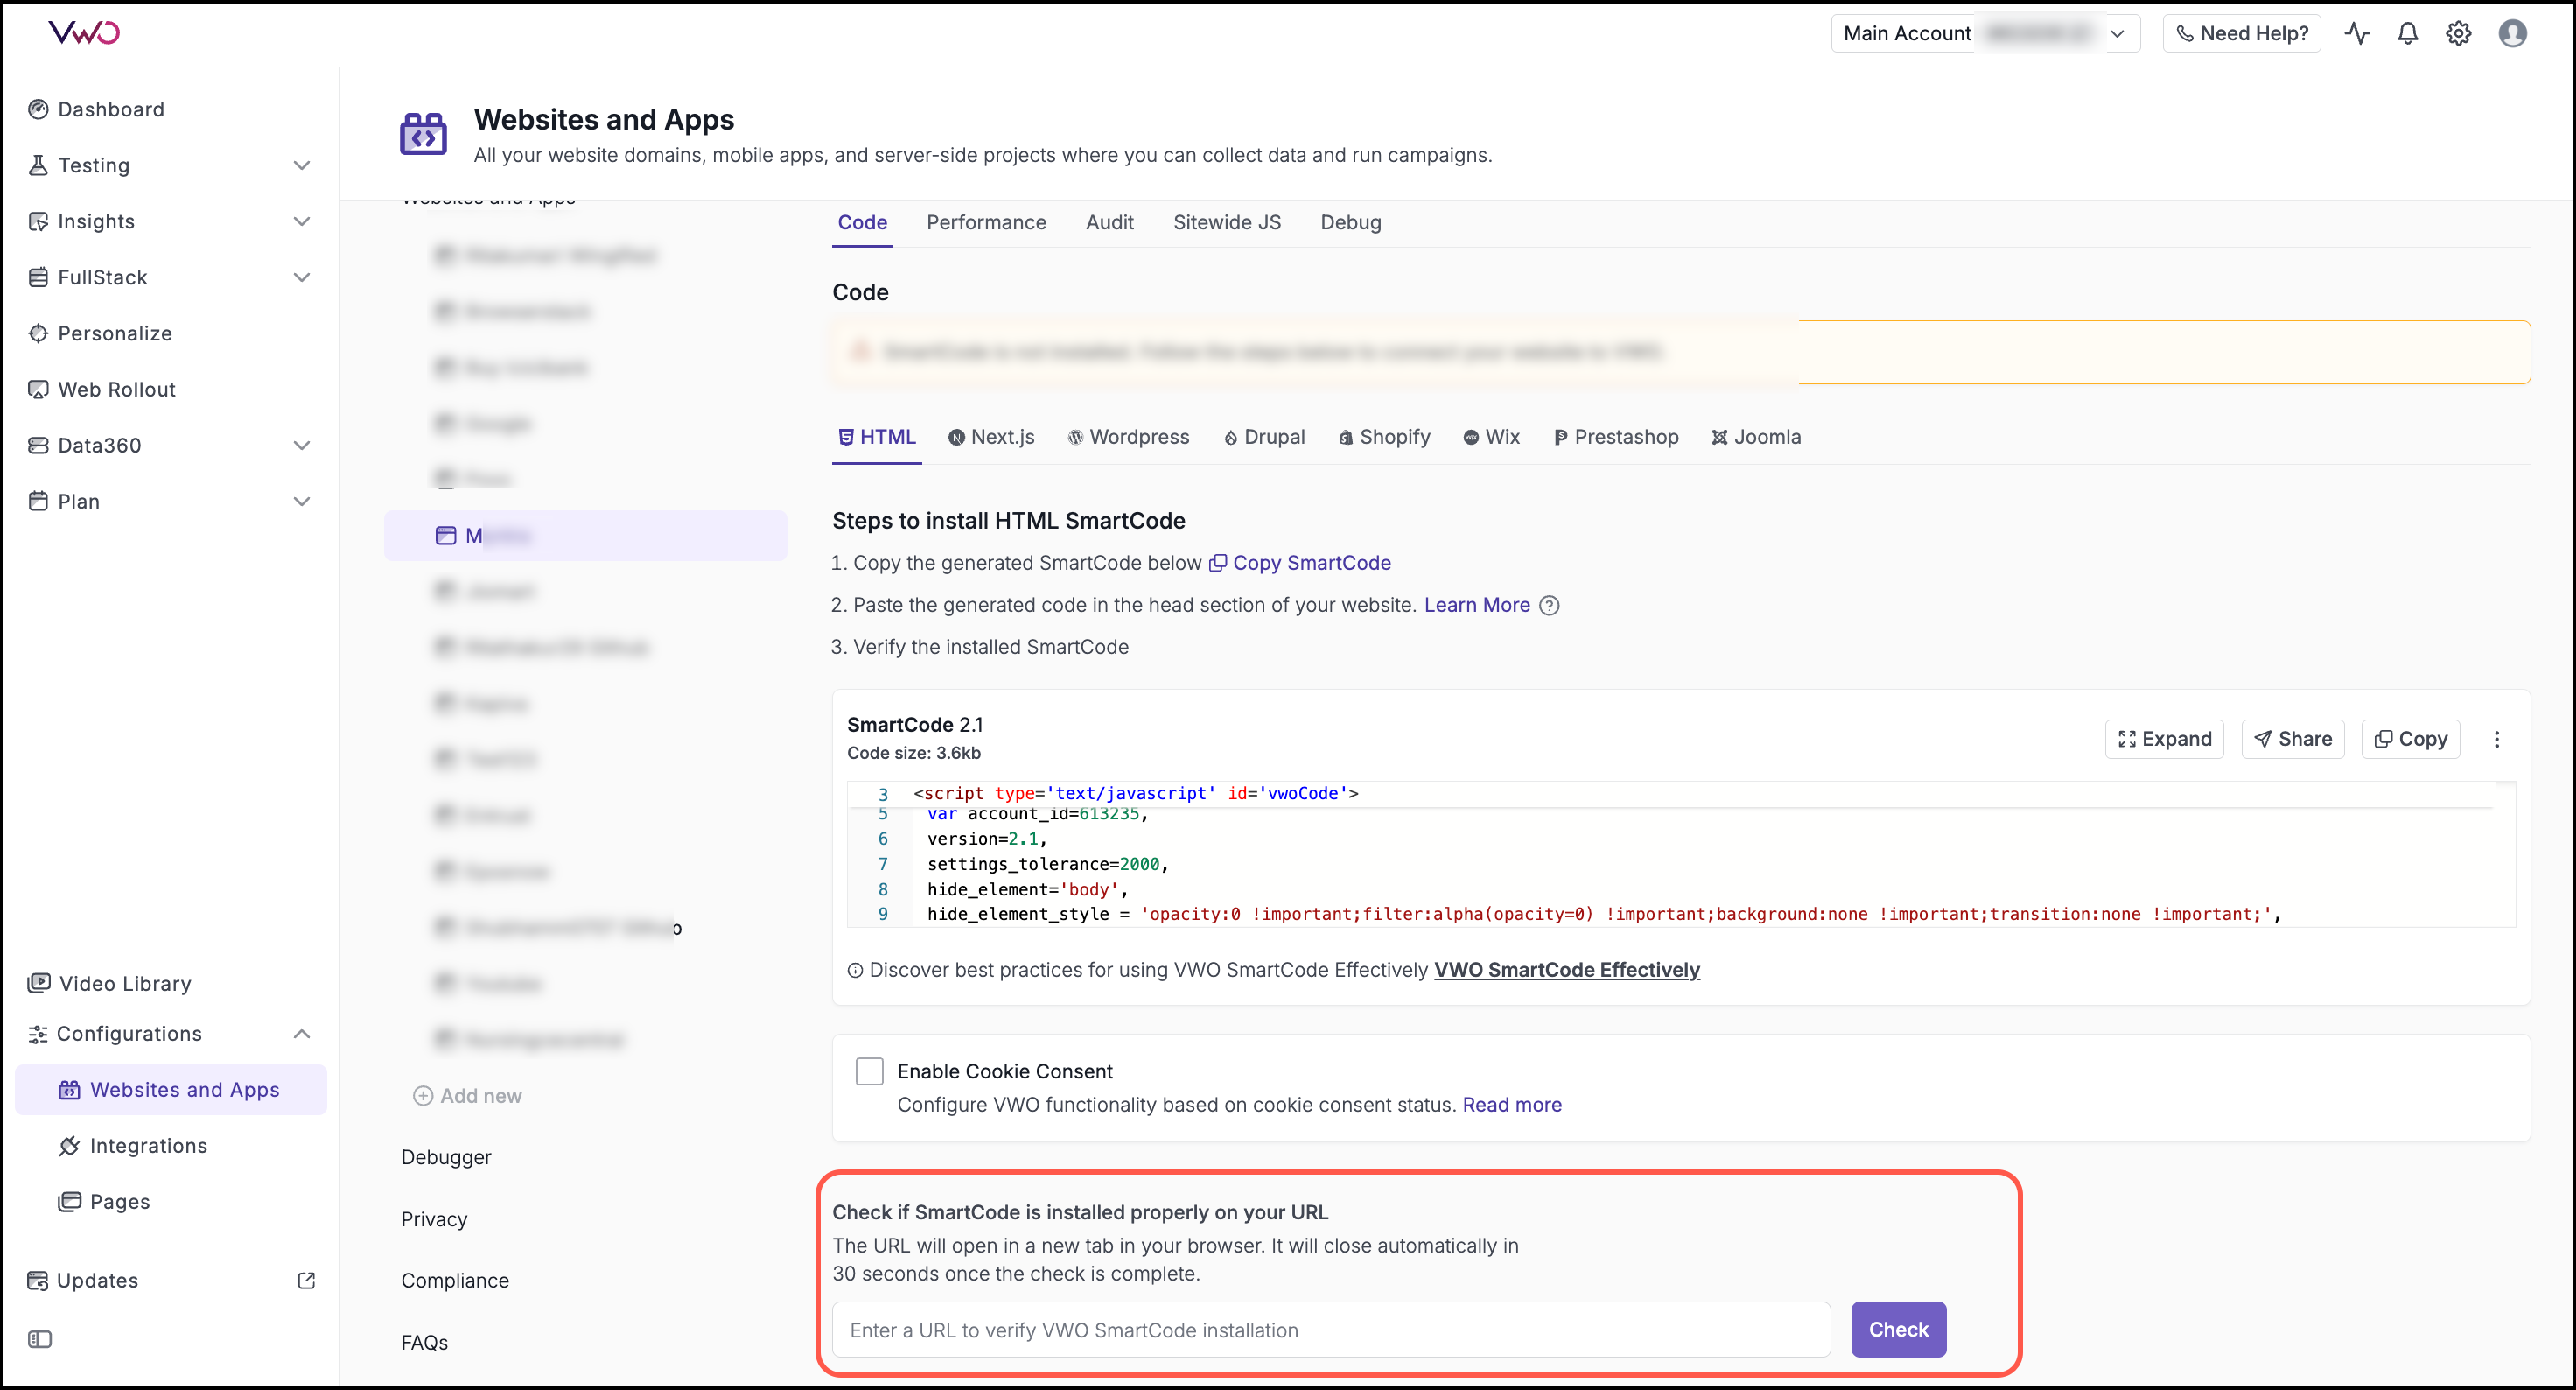Click the selected website's window icon
Viewport: 2576px width, 1390px height.
(446, 536)
